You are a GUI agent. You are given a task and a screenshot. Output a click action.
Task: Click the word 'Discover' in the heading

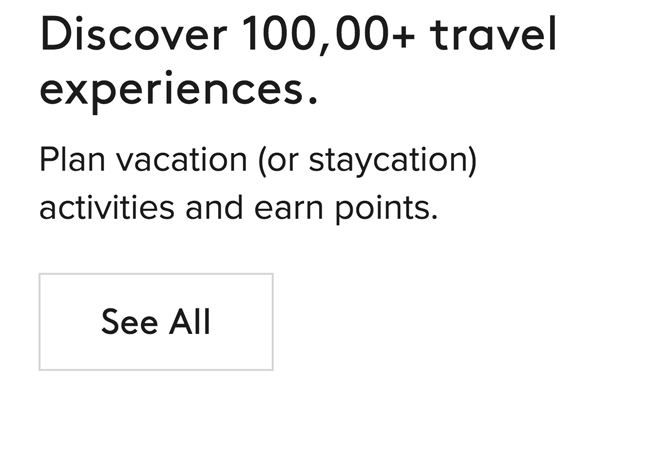tap(133, 36)
